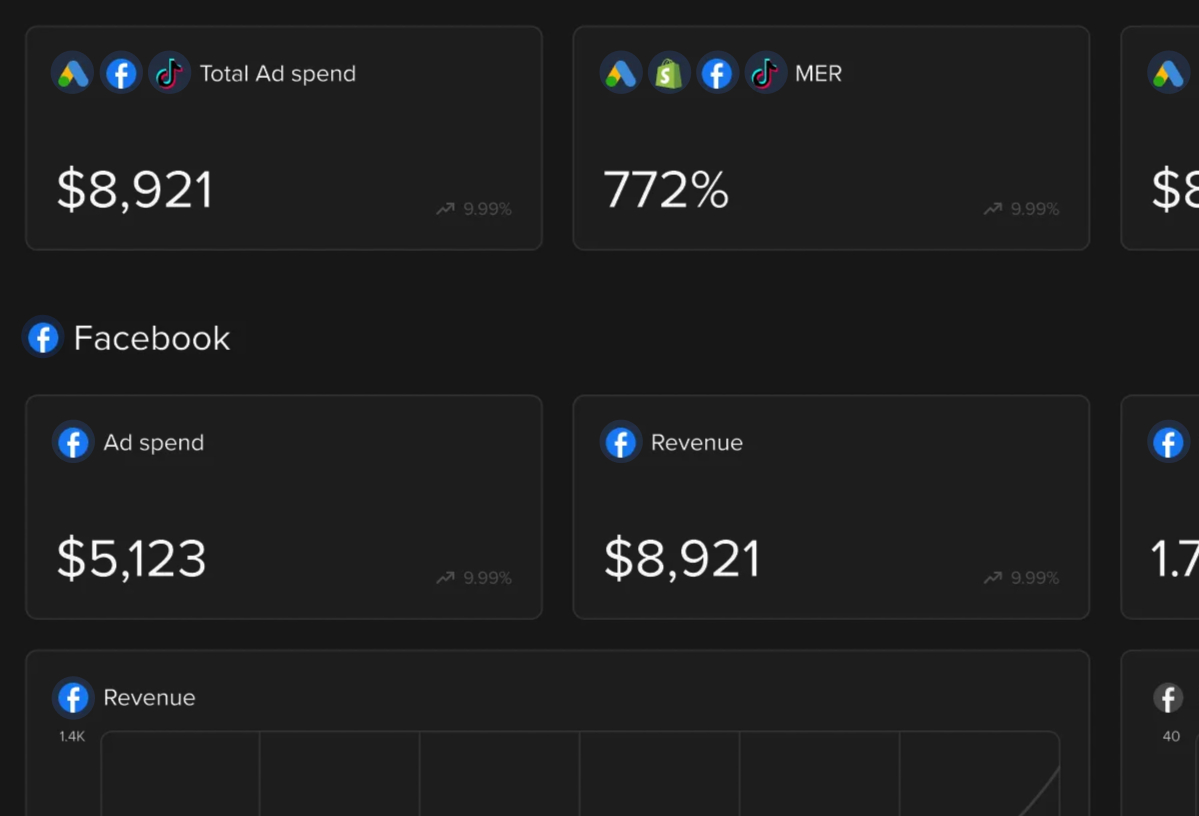The height and width of the screenshot is (816, 1199).
Task: Click the Total Ad spend title
Action: click(278, 73)
